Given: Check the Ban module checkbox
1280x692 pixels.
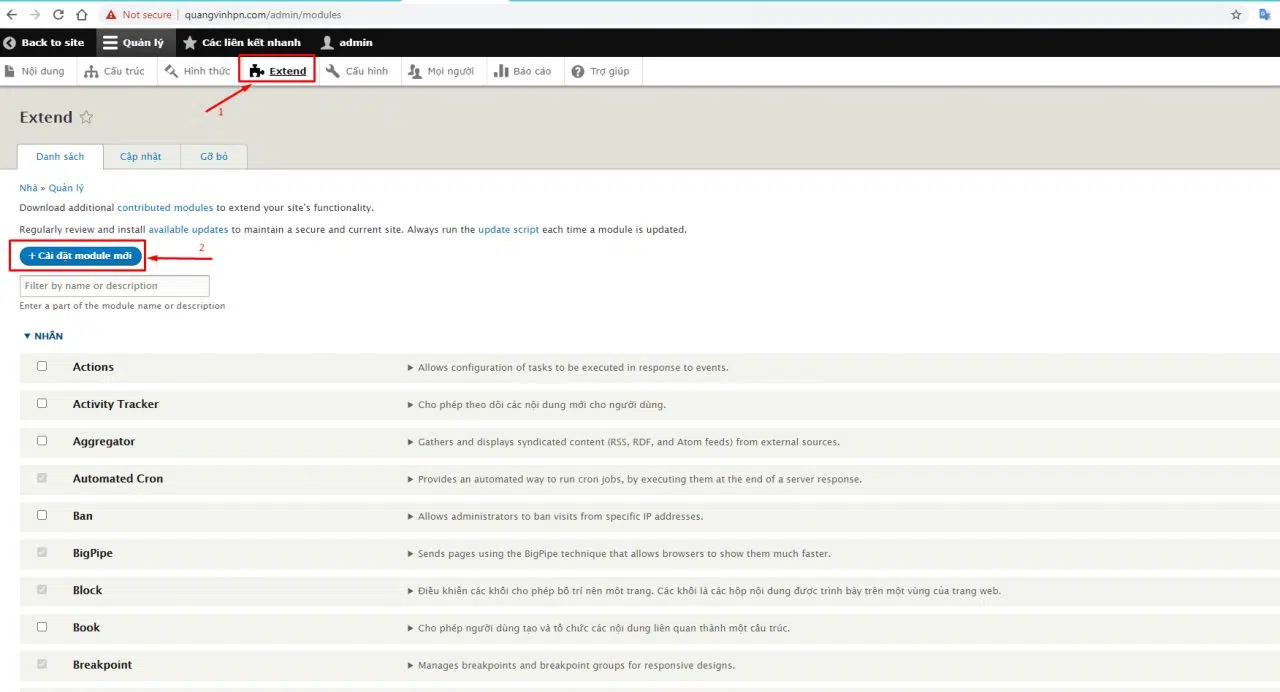Looking at the screenshot, I should click(x=42, y=515).
